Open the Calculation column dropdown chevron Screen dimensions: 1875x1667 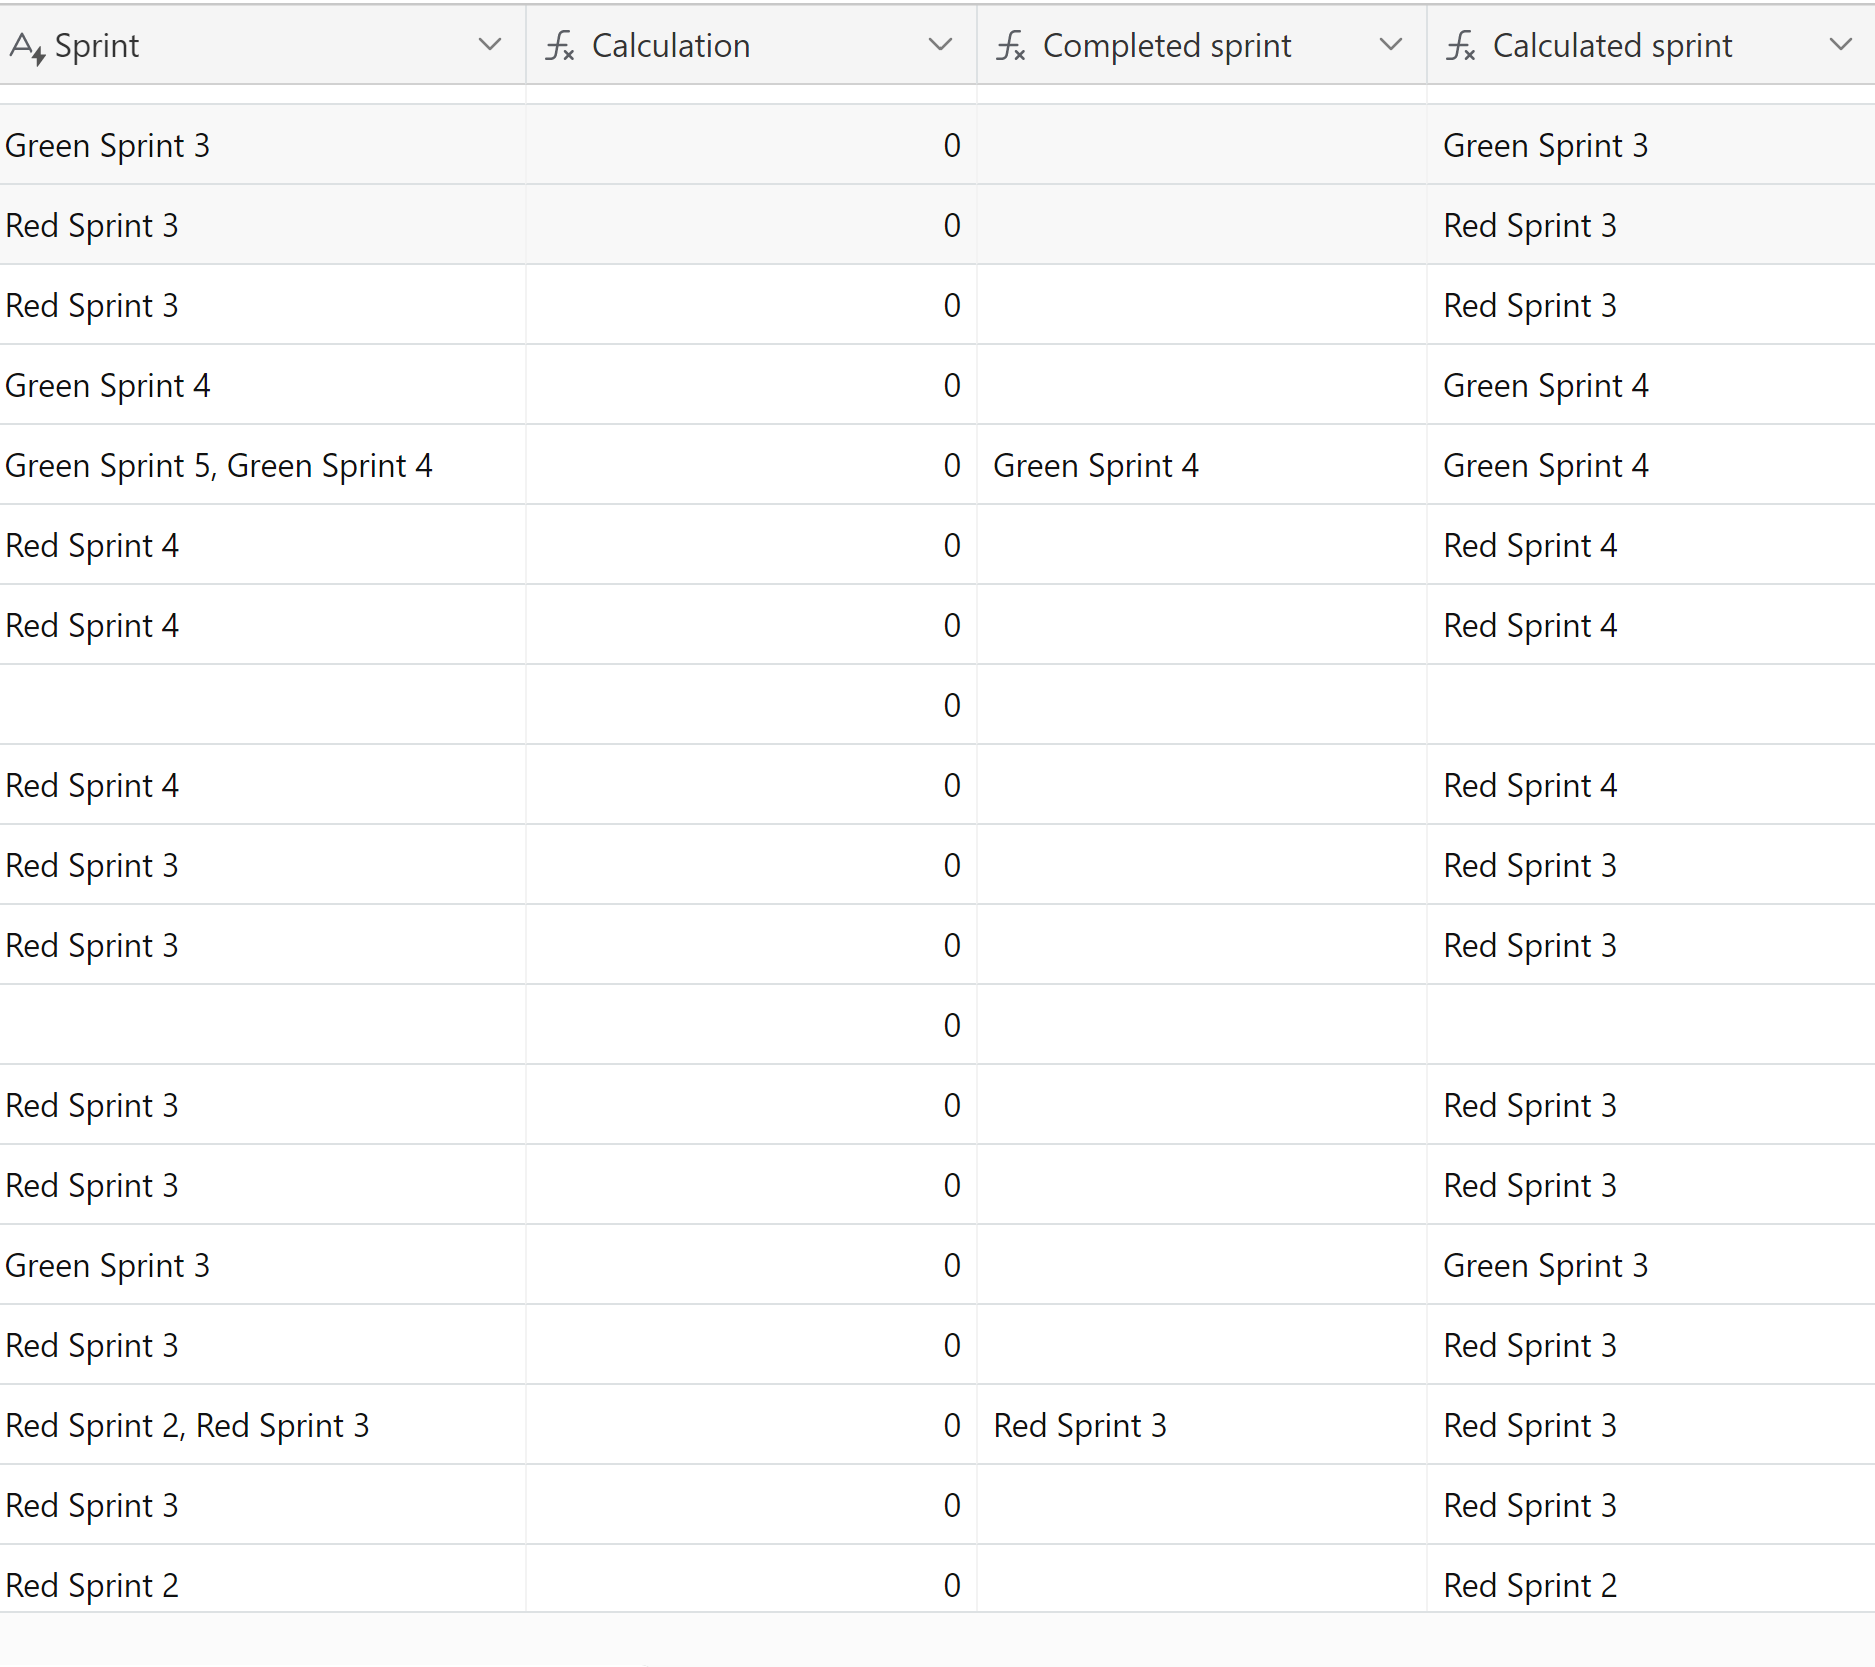pyautogui.click(x=939, y=45)
